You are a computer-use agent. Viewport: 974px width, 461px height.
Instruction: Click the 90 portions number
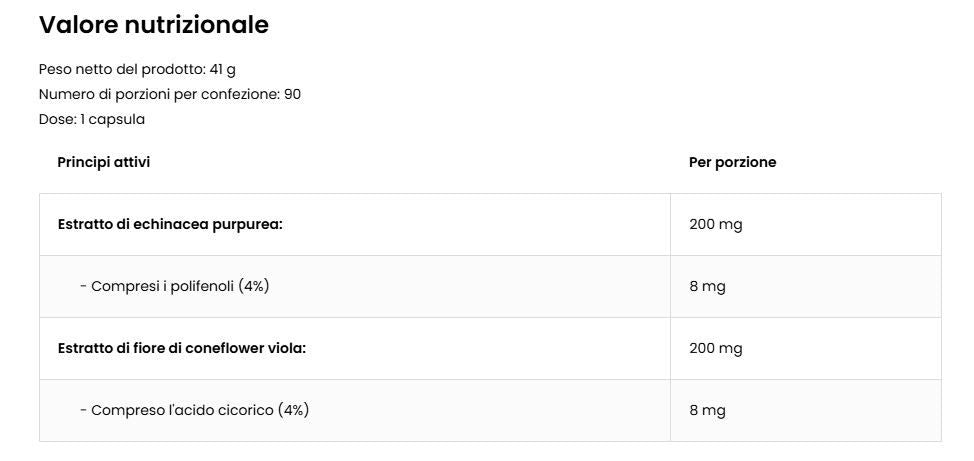[x=292, y=95]
